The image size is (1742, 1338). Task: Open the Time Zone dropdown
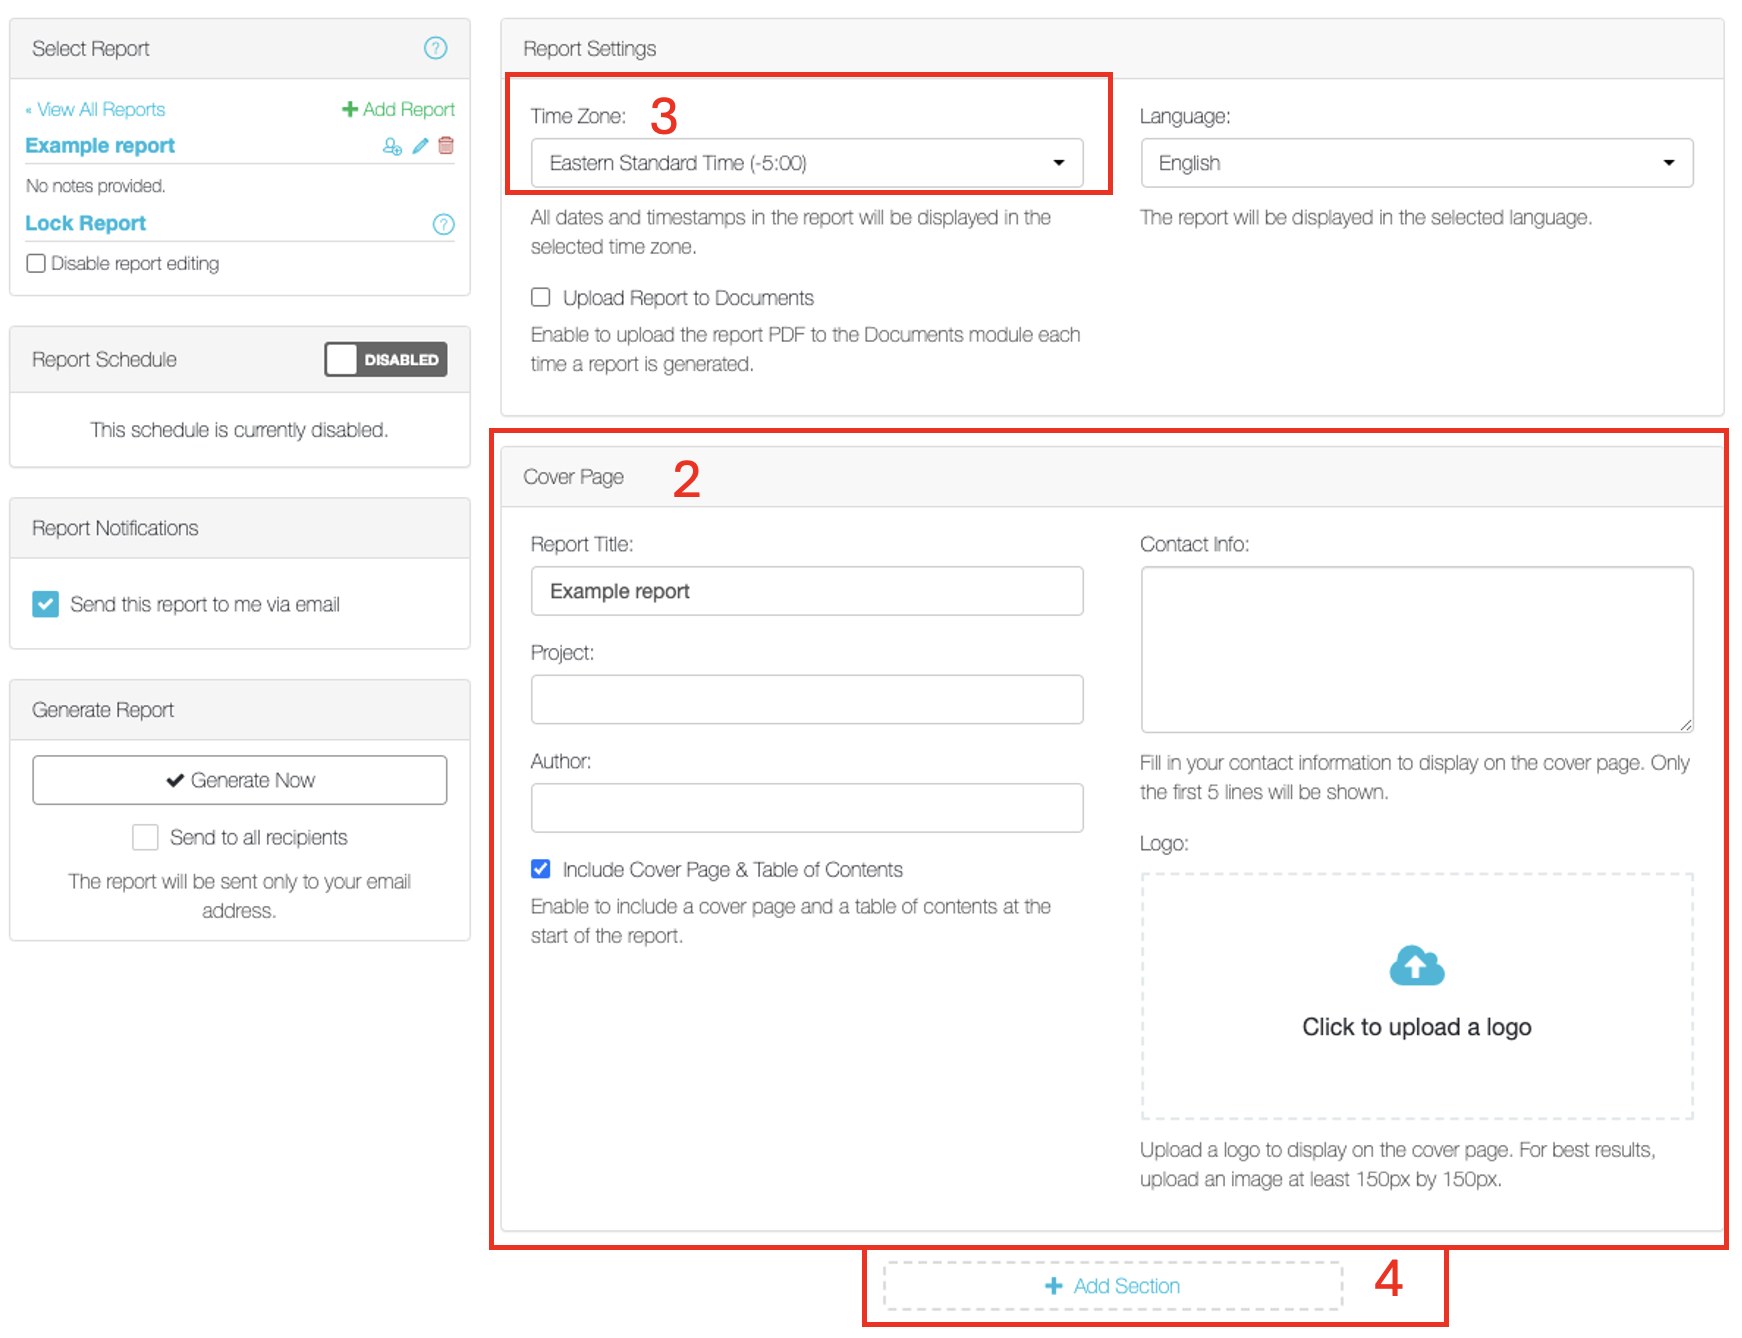pos(806,163)
